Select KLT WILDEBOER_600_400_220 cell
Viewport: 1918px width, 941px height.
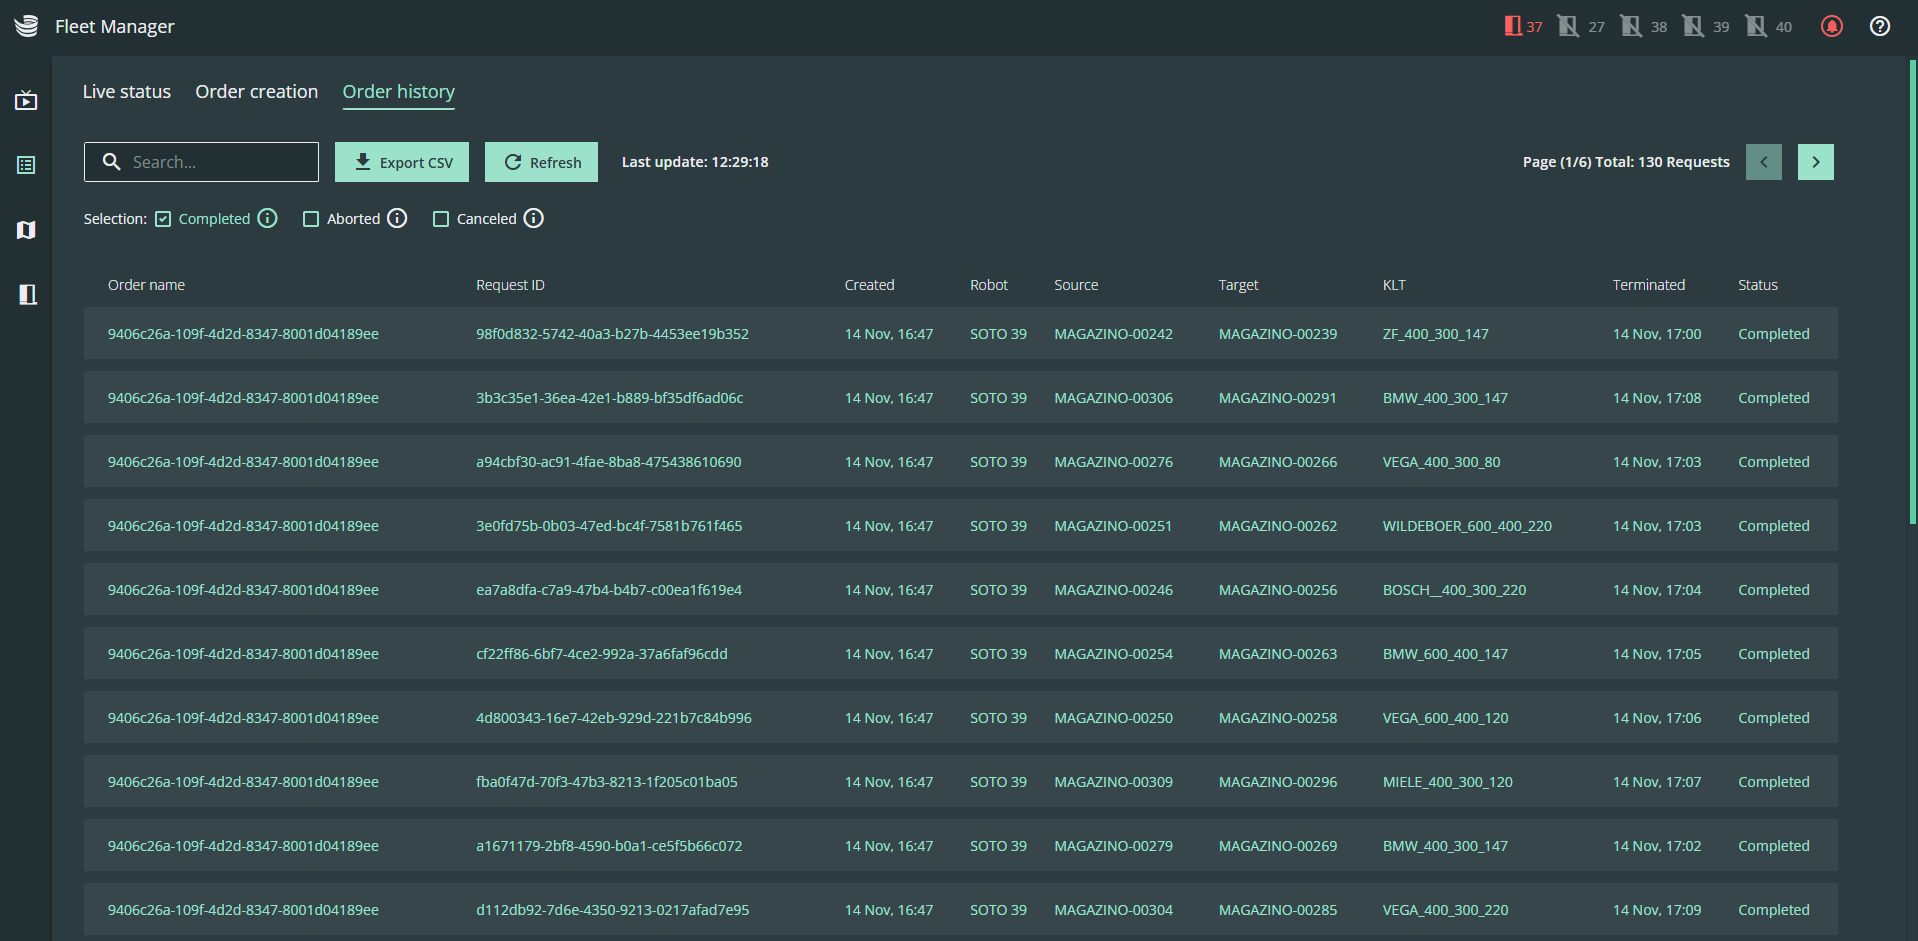[1467, 526]
